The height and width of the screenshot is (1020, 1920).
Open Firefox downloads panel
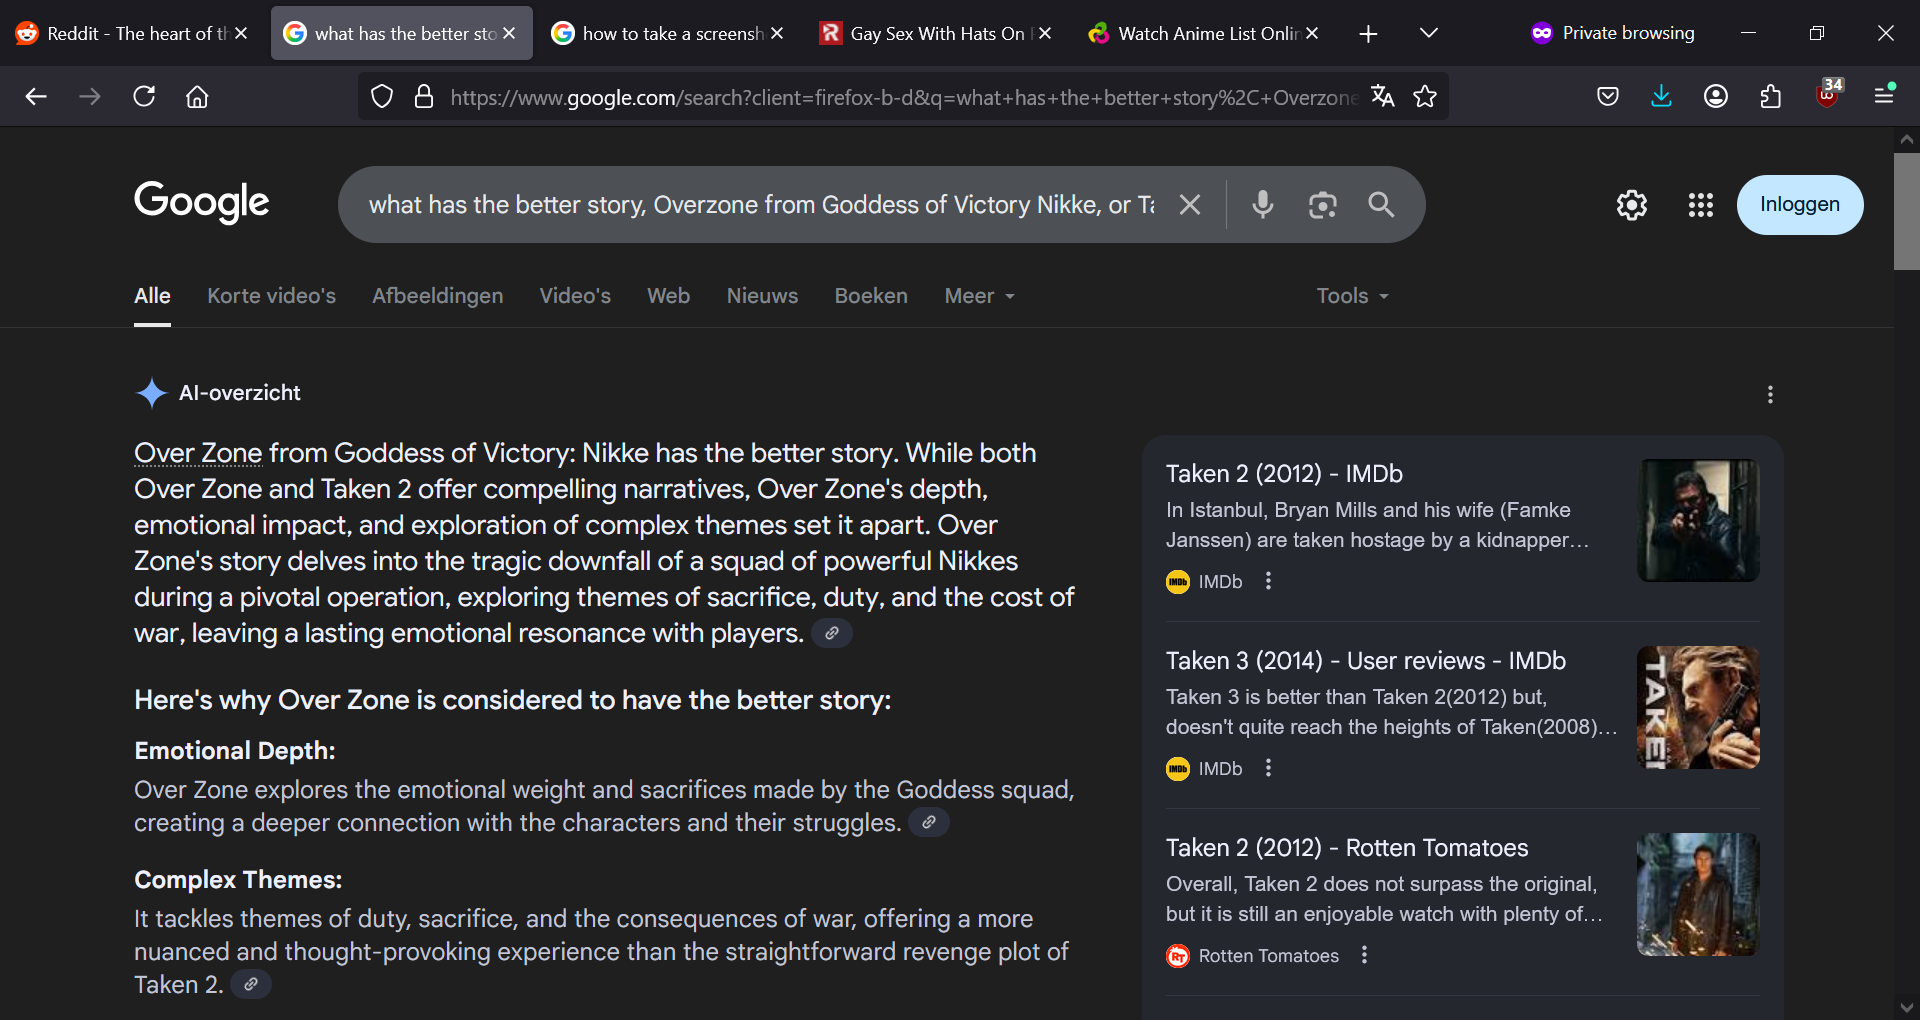1661,96
